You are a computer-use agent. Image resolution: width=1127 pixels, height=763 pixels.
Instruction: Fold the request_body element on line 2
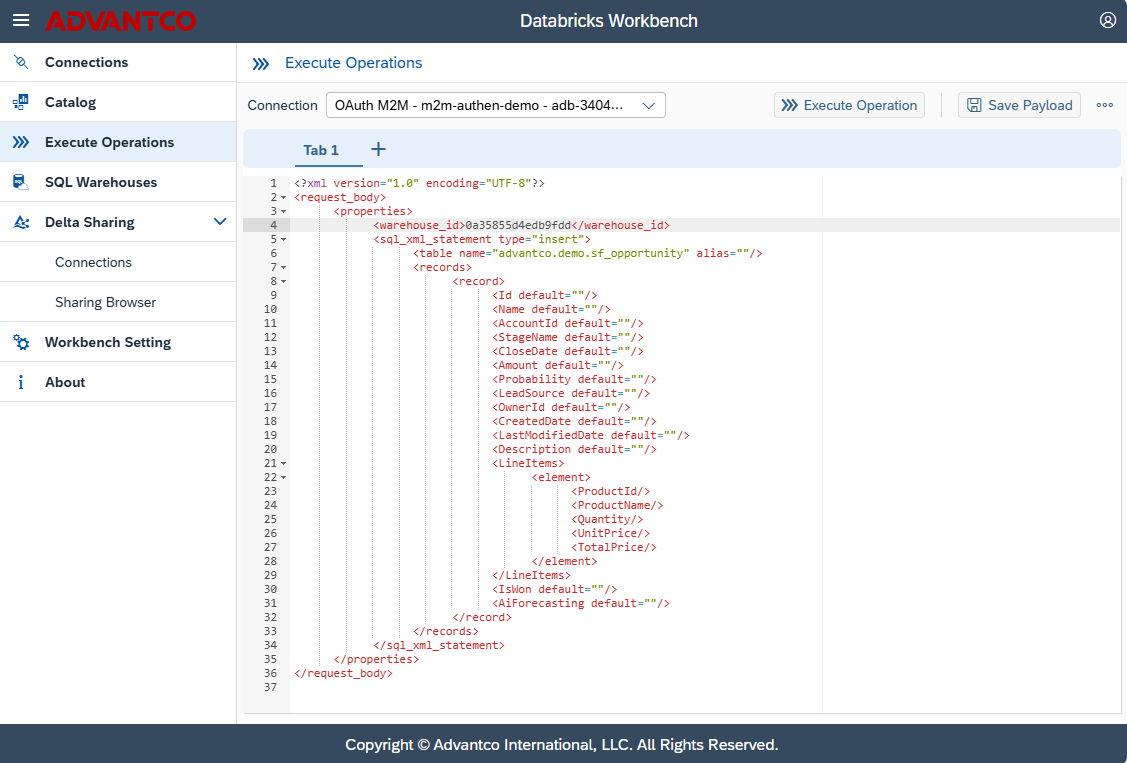tap(284, 198)
